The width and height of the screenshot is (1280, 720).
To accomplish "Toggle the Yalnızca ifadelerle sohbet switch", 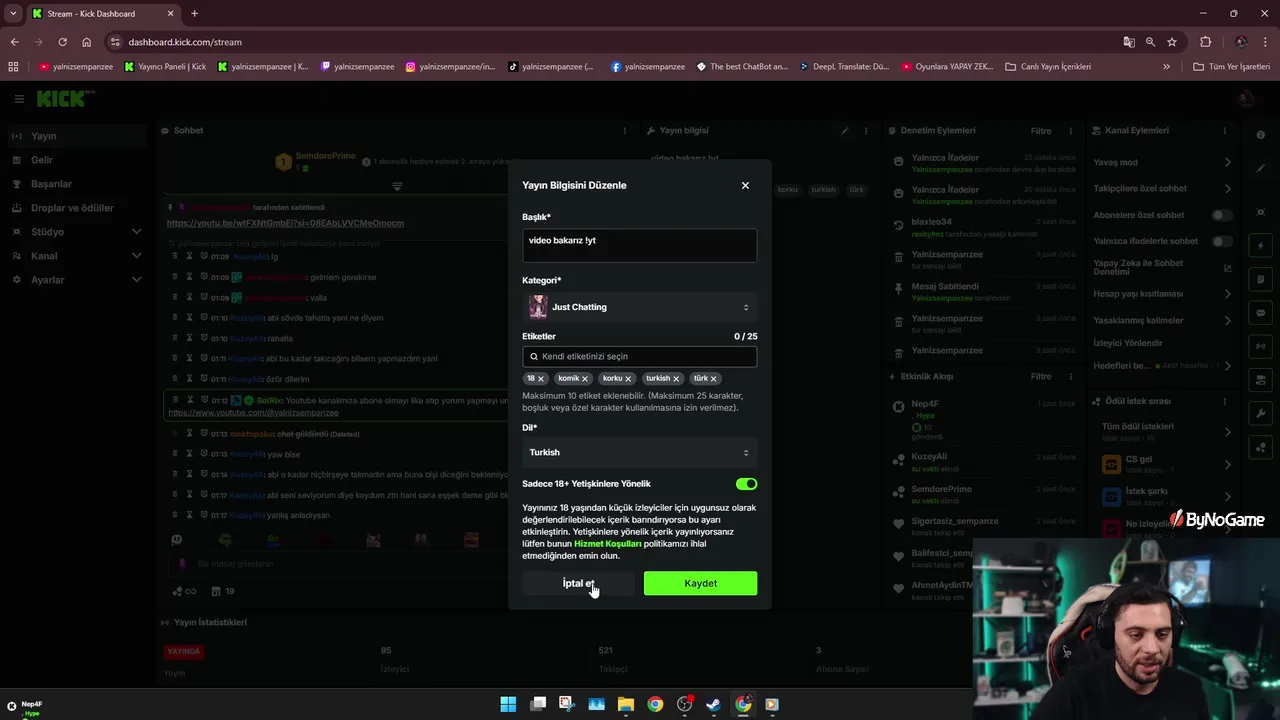I will click(x=1221, y=241).
